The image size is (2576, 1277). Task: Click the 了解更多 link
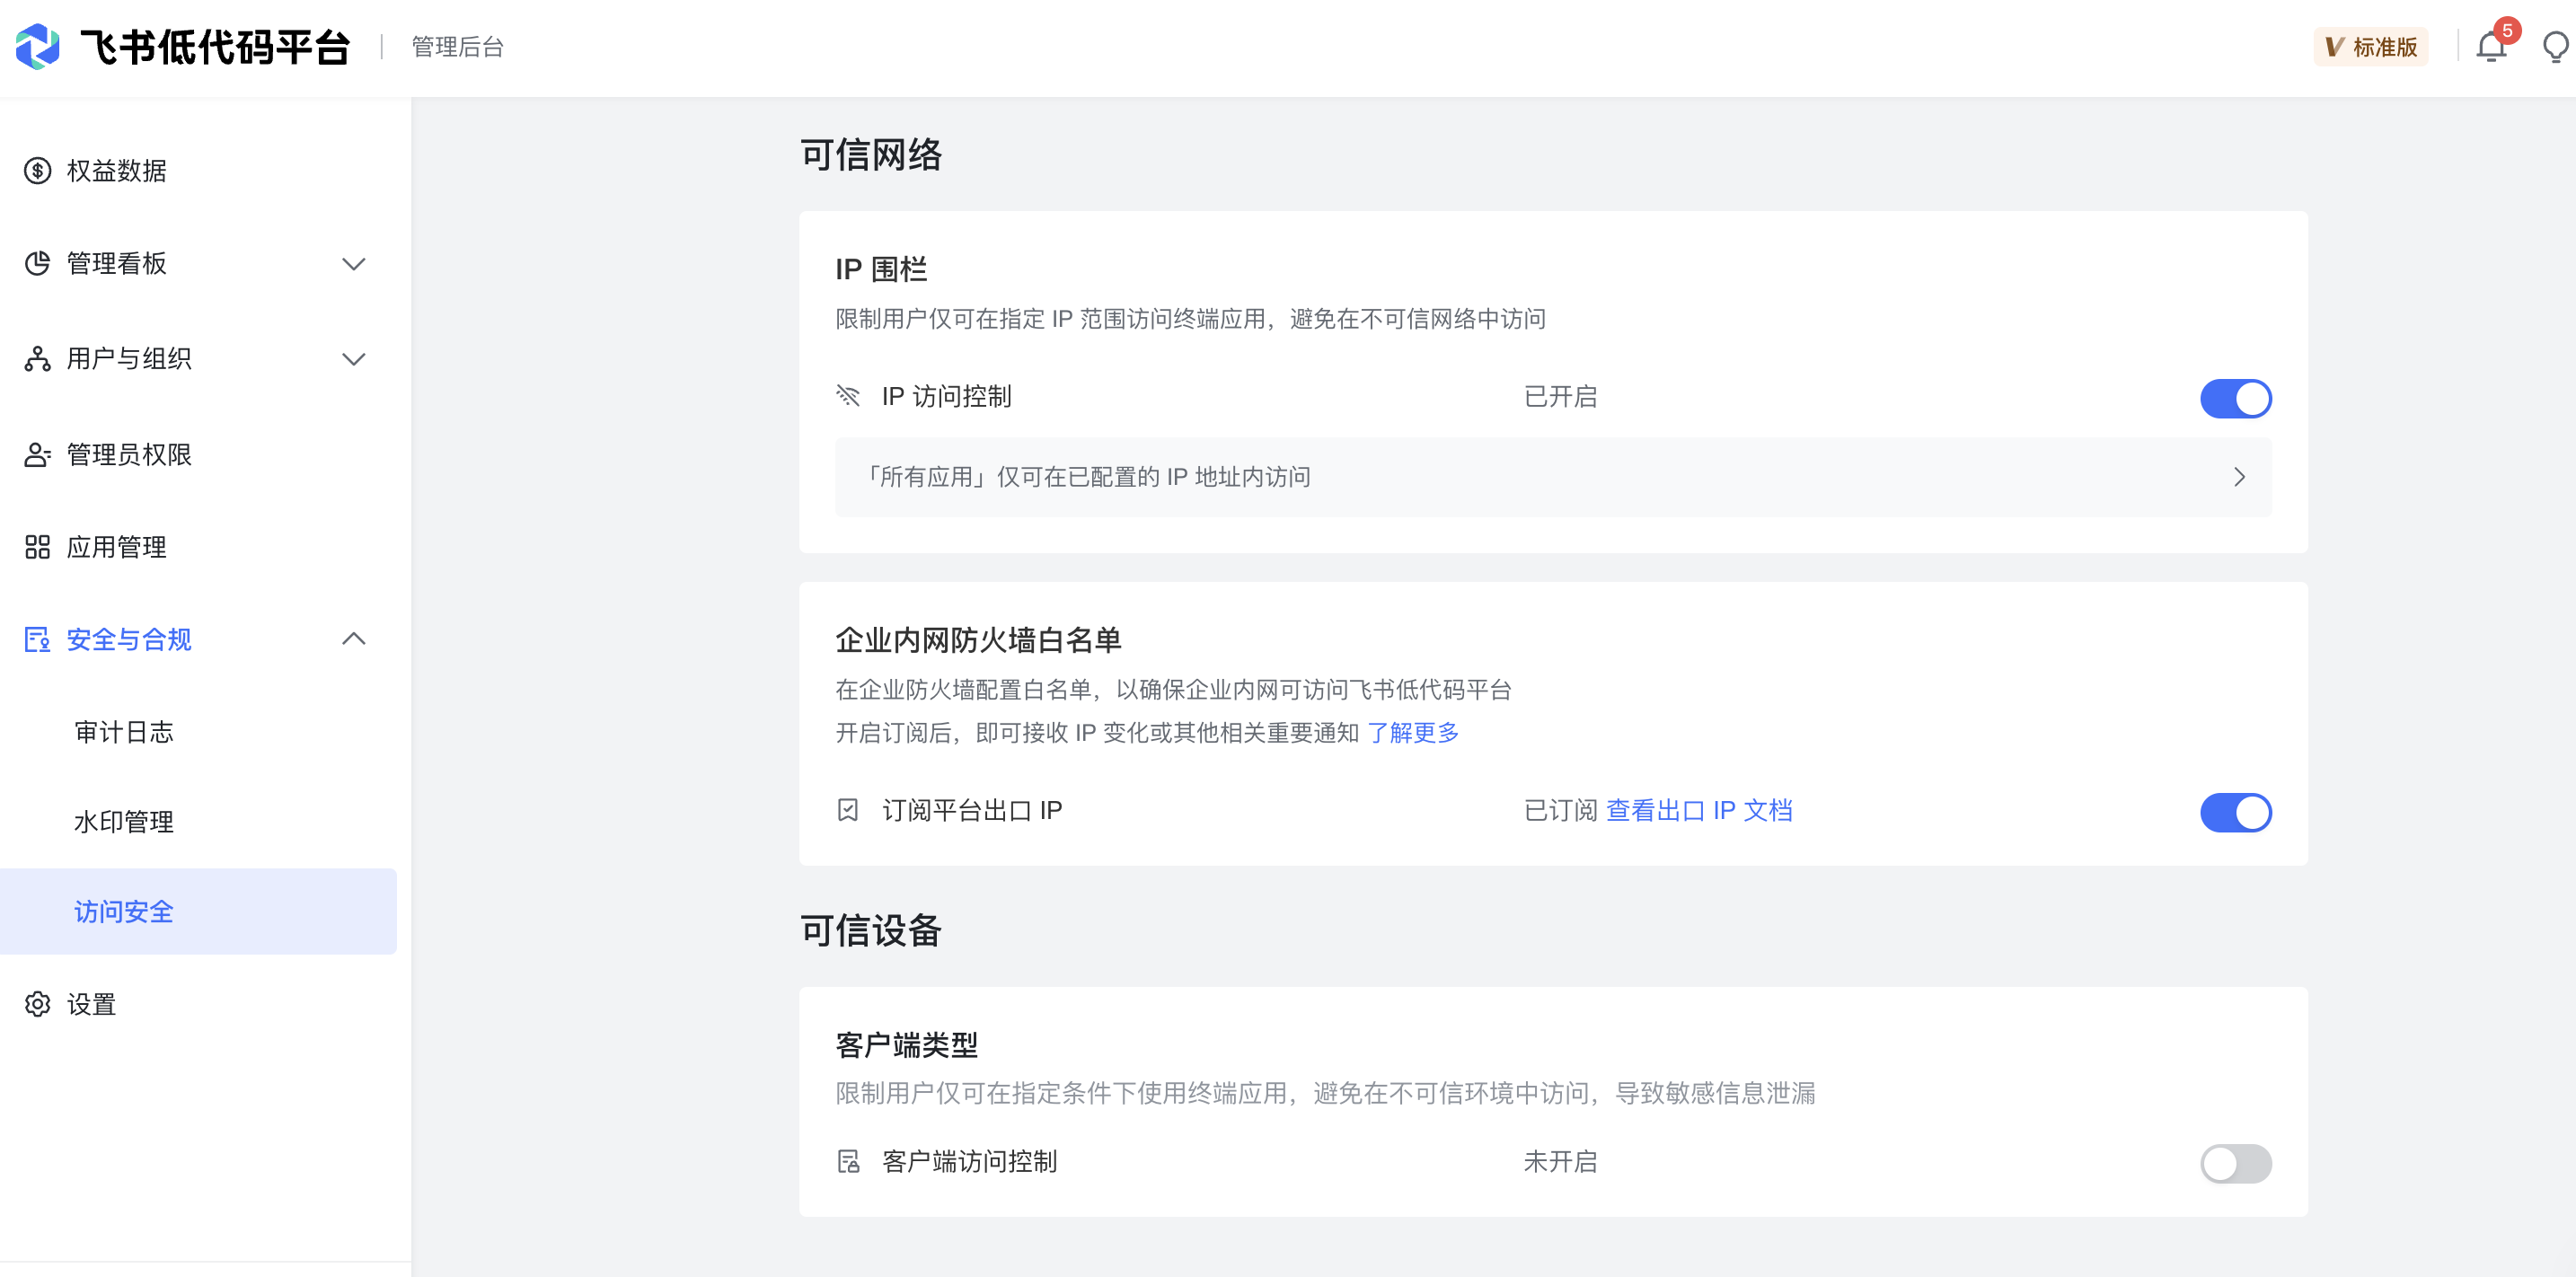(1412, 732)
